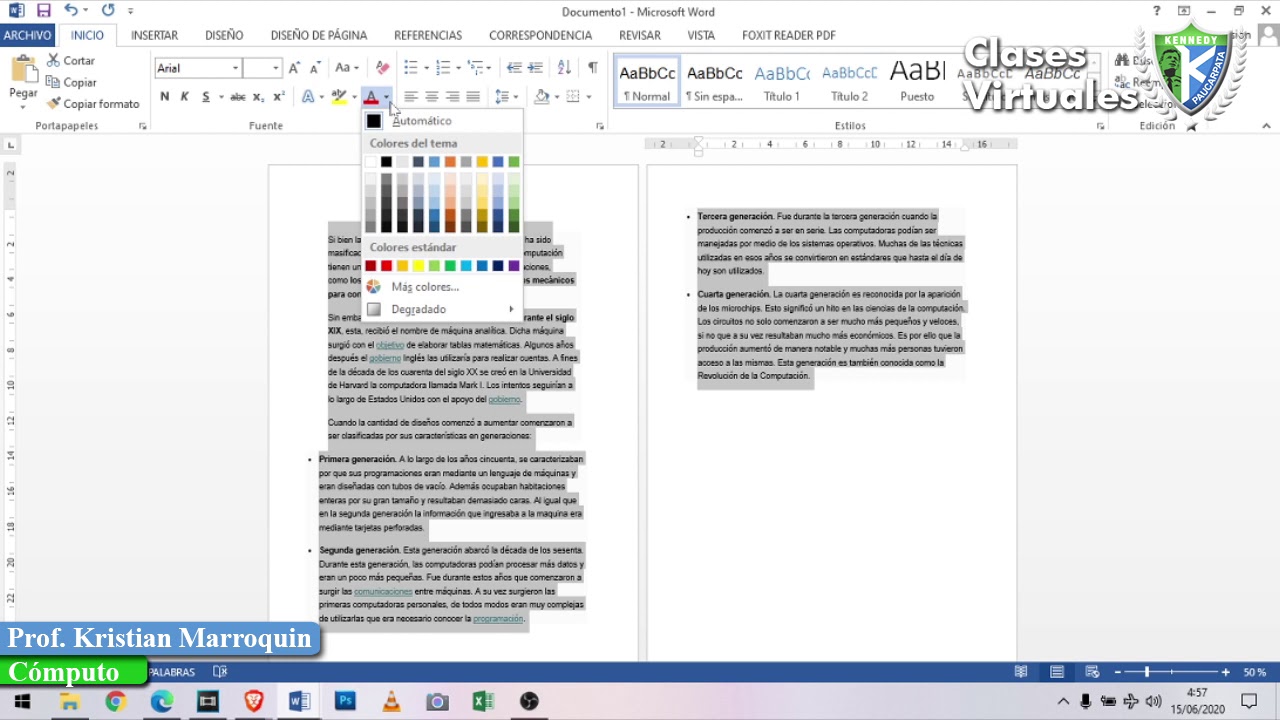This screenshot has height=720, width=1280.
Task: Toggle italic K formatting
Action: (185, 97)
